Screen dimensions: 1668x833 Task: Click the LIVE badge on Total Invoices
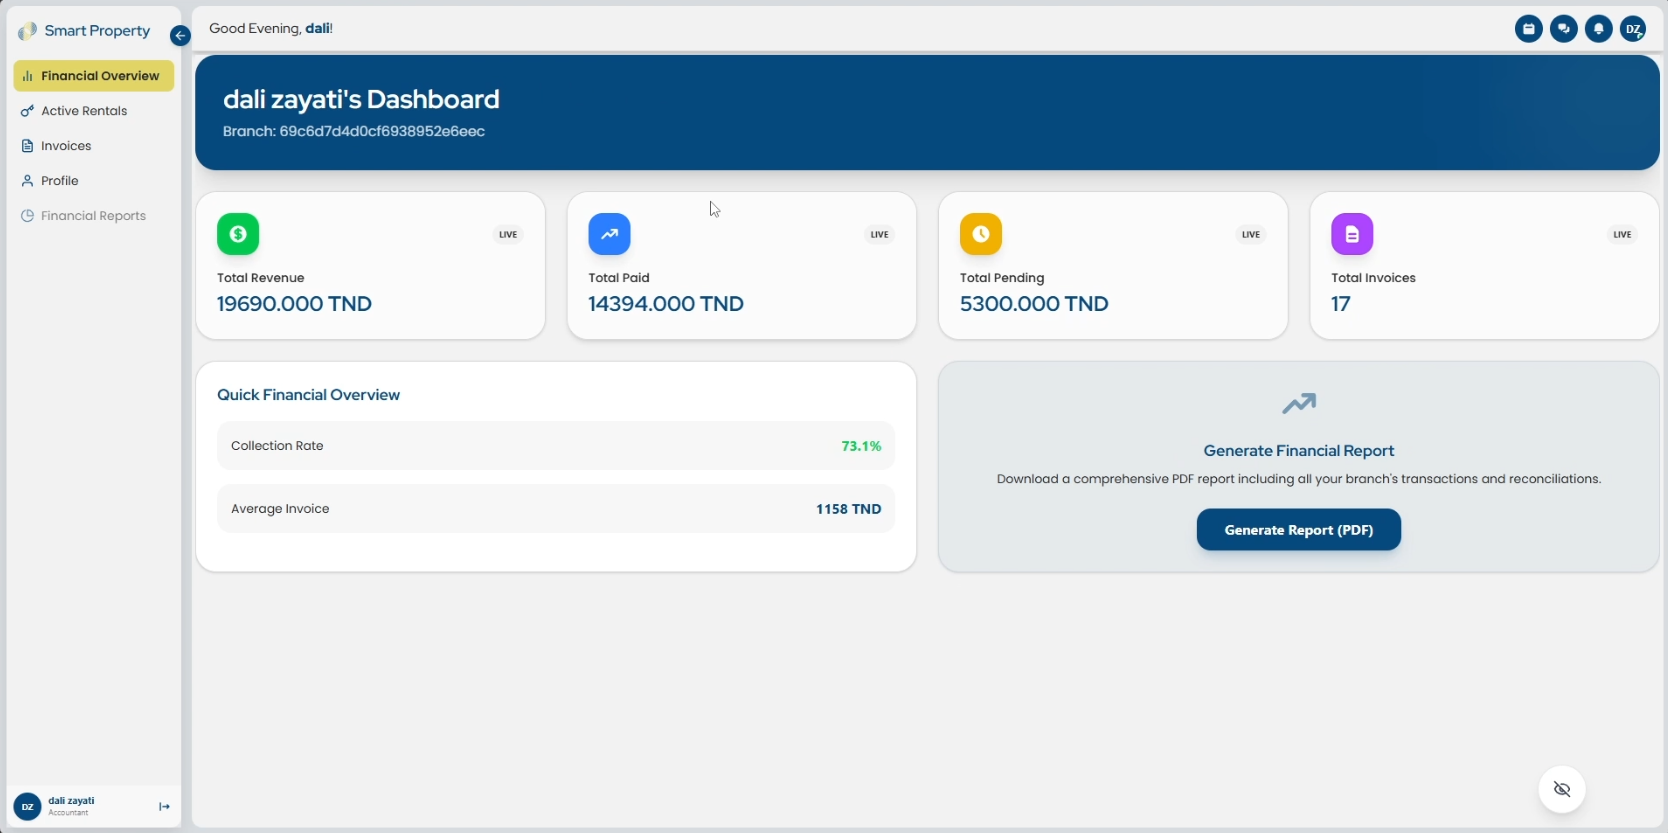[1622, 235]
